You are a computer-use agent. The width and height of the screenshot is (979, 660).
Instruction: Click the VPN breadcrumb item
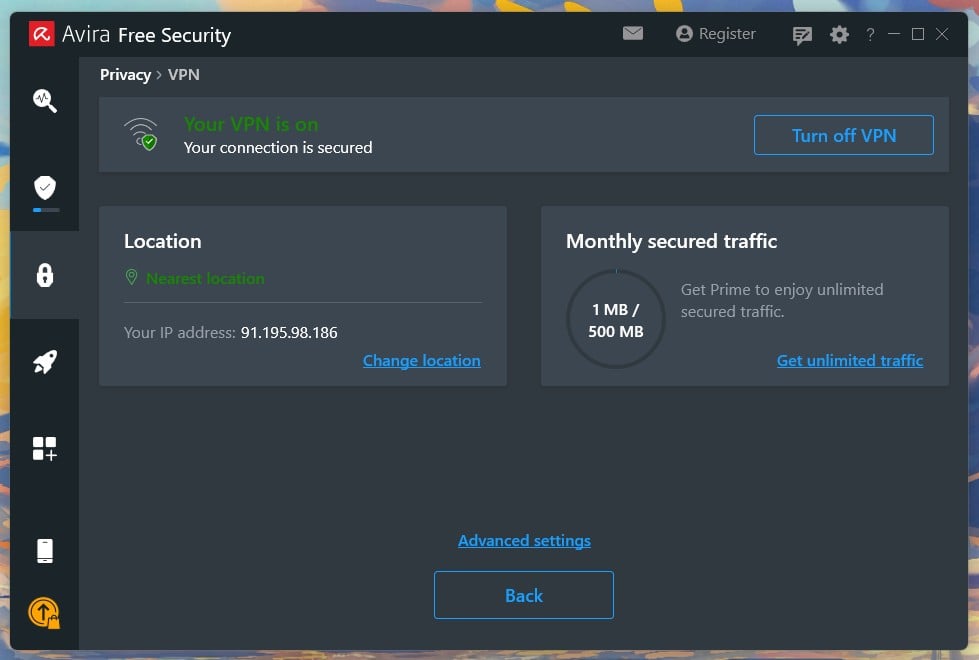(184, 75)
